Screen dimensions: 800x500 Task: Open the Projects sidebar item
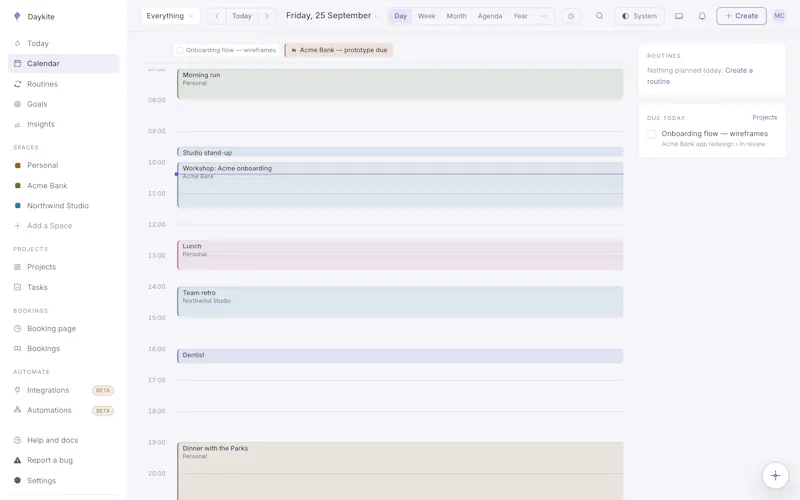click(x=64, y=267)
